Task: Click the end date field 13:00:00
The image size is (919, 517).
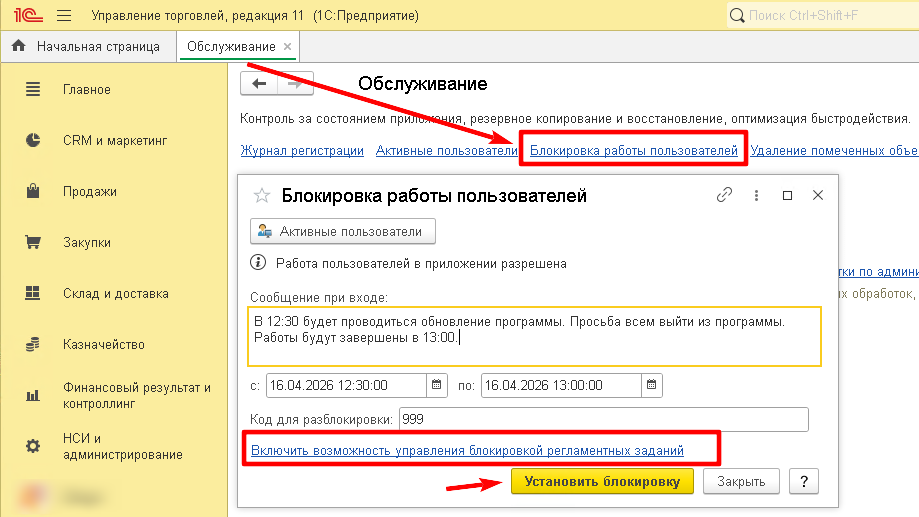Action: [x=561, y=386]
